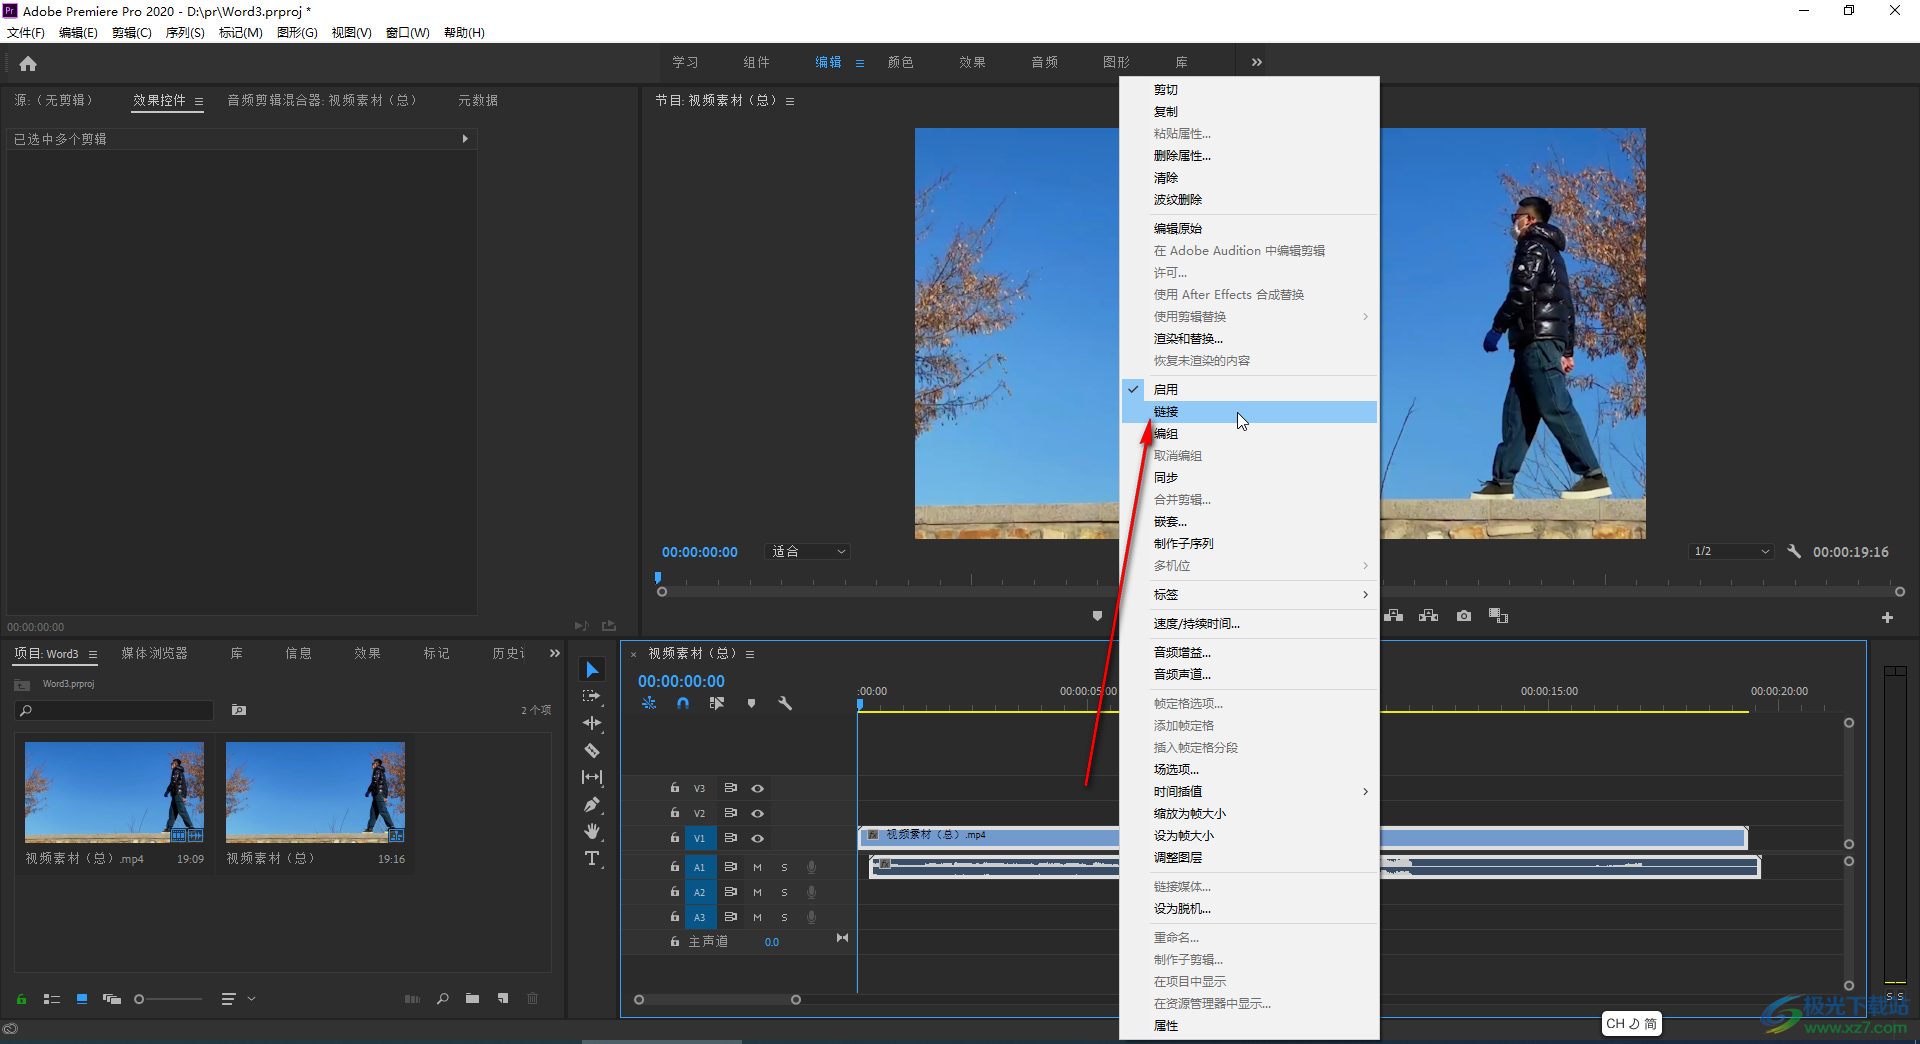This screenshot has height=1044, width=1920.
Task: Switch to the 效果 workspace
Action: tap(973, 62)
